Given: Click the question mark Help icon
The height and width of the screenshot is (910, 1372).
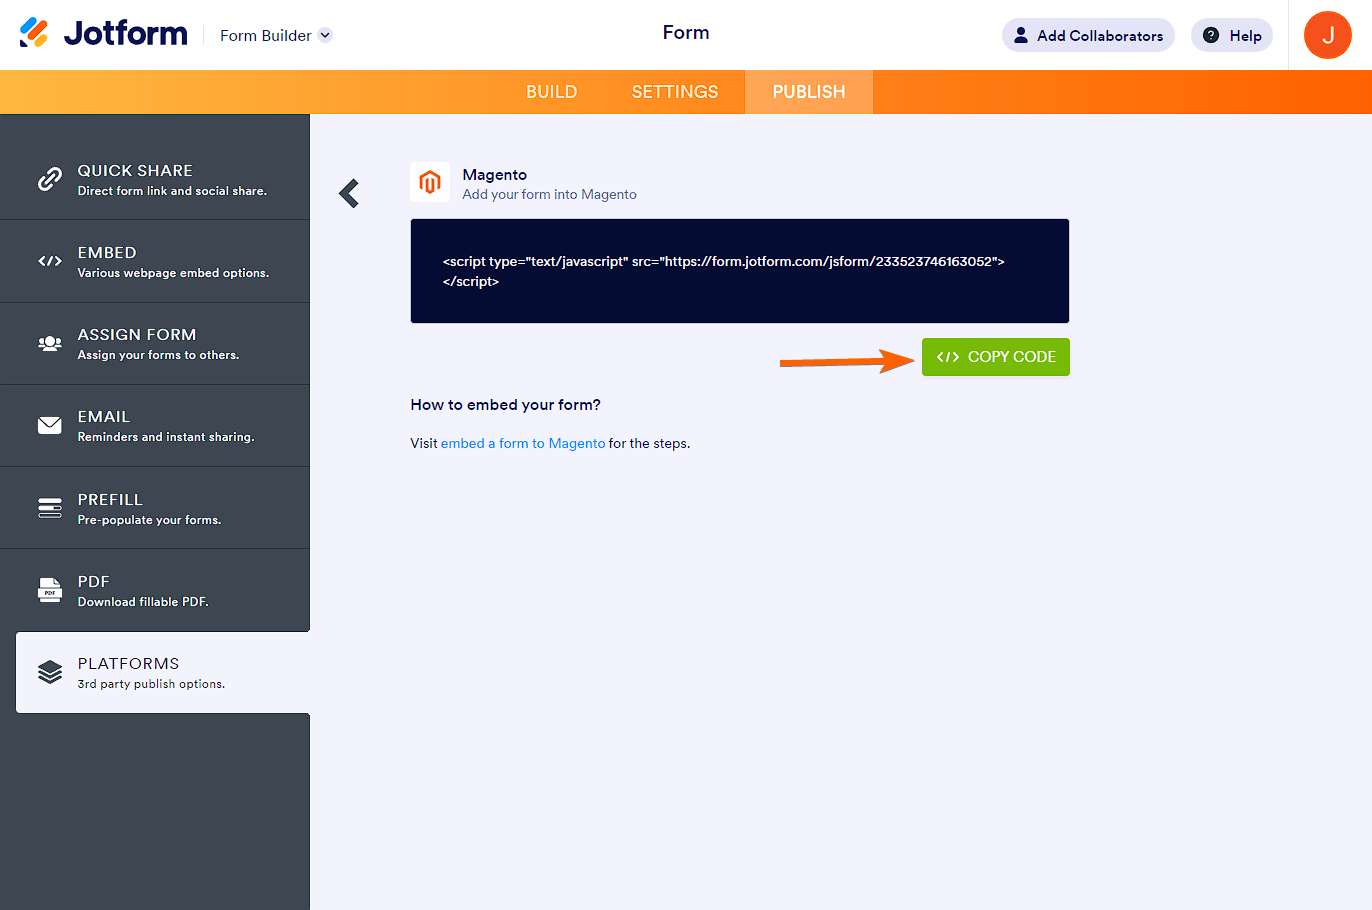Looking at the screenshot, I should coord(1211,35).
